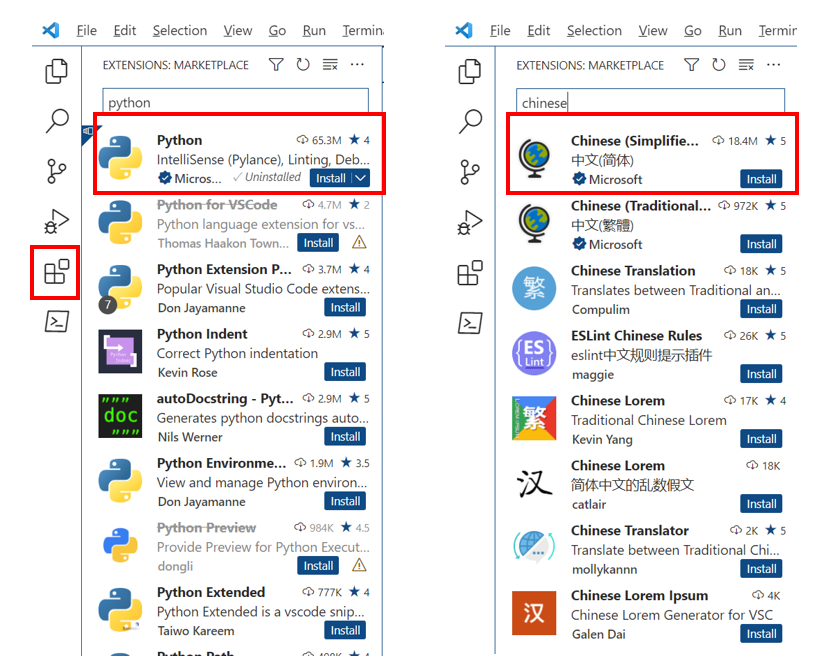Select Python Extended extension title
The width and height of the screenshot is (840, 671).
[x=211, y=592]
